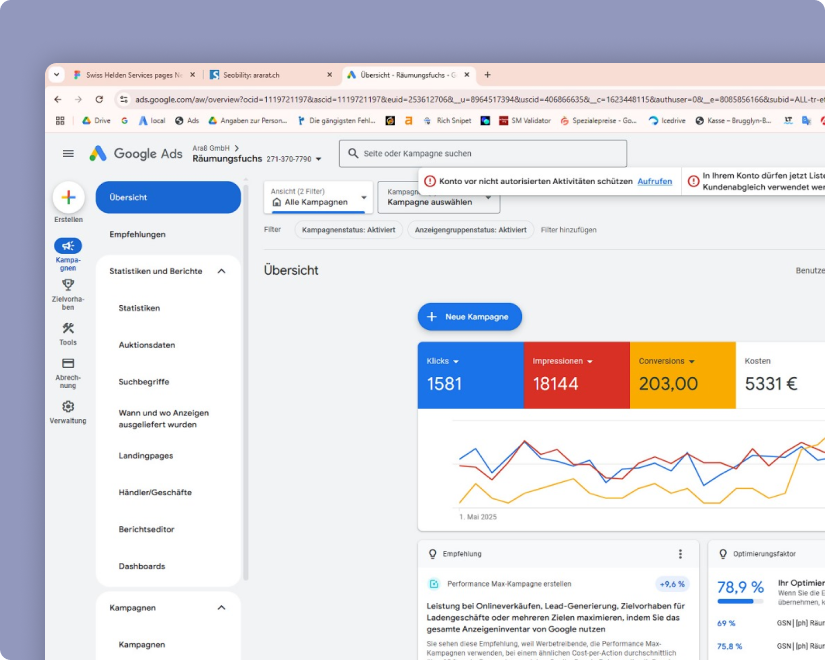Click Neue Kampagne button
825x660 pixels.
point(470,317)
